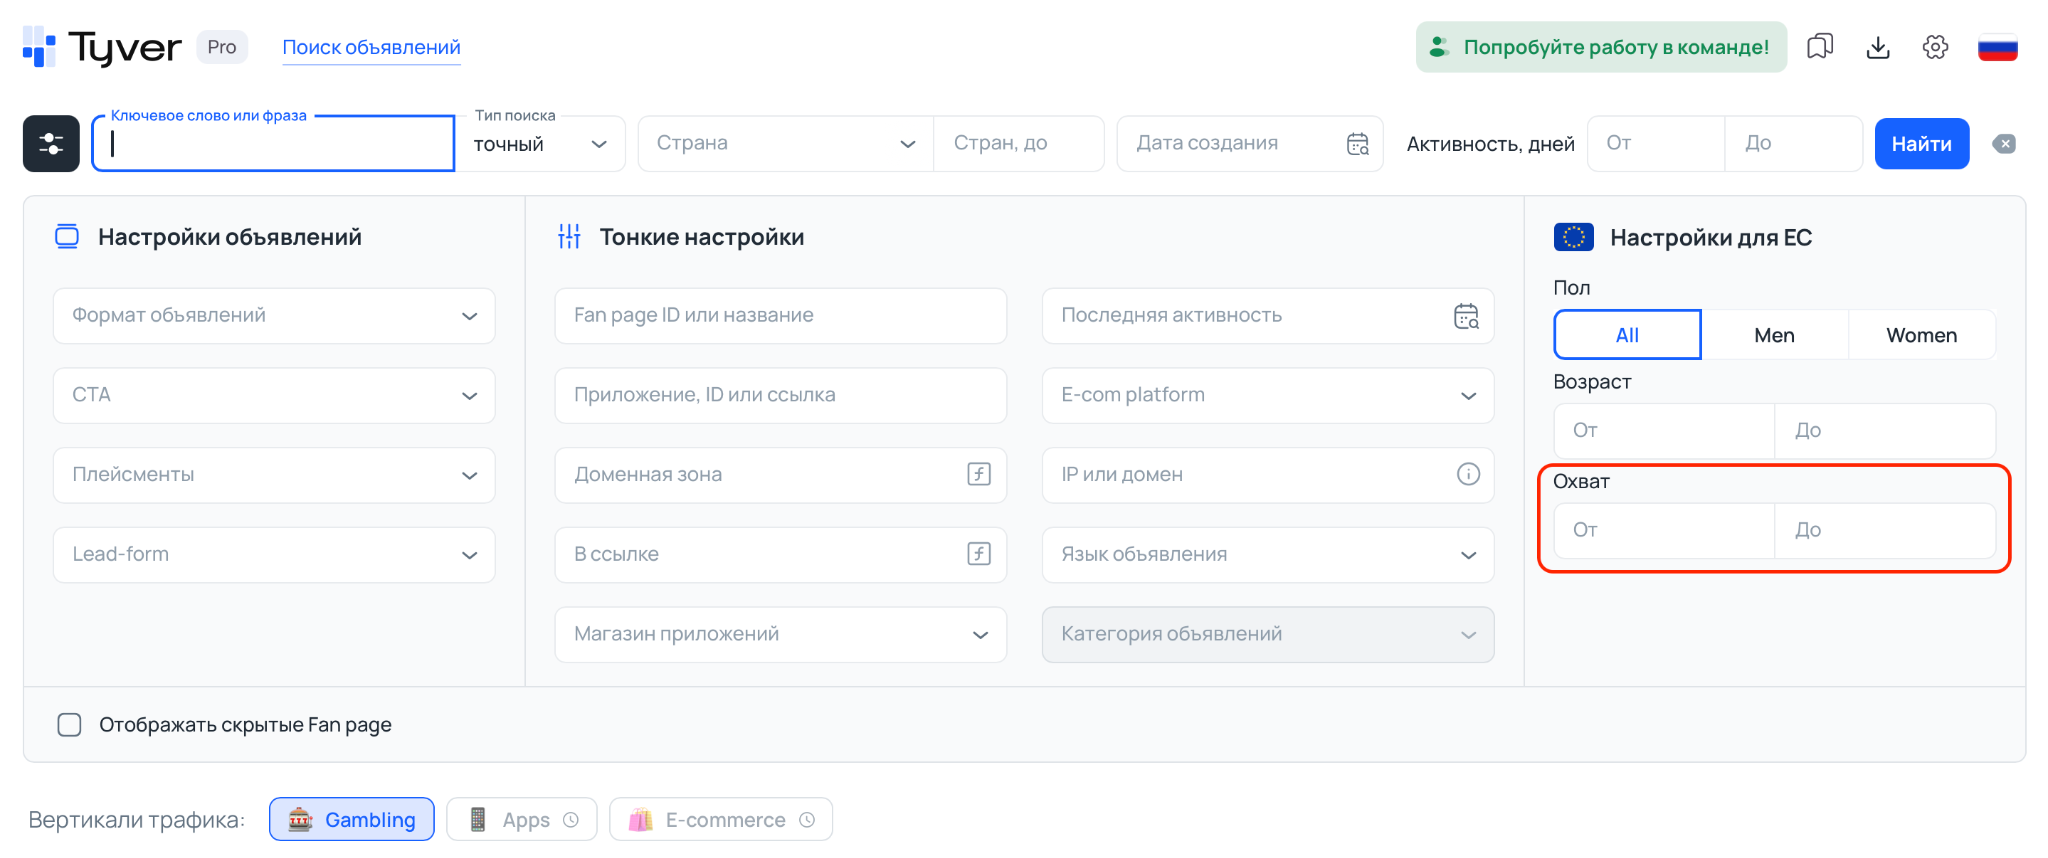Focus the Fan page ID или название field
Screen dimensions: 2048x858
780,316
